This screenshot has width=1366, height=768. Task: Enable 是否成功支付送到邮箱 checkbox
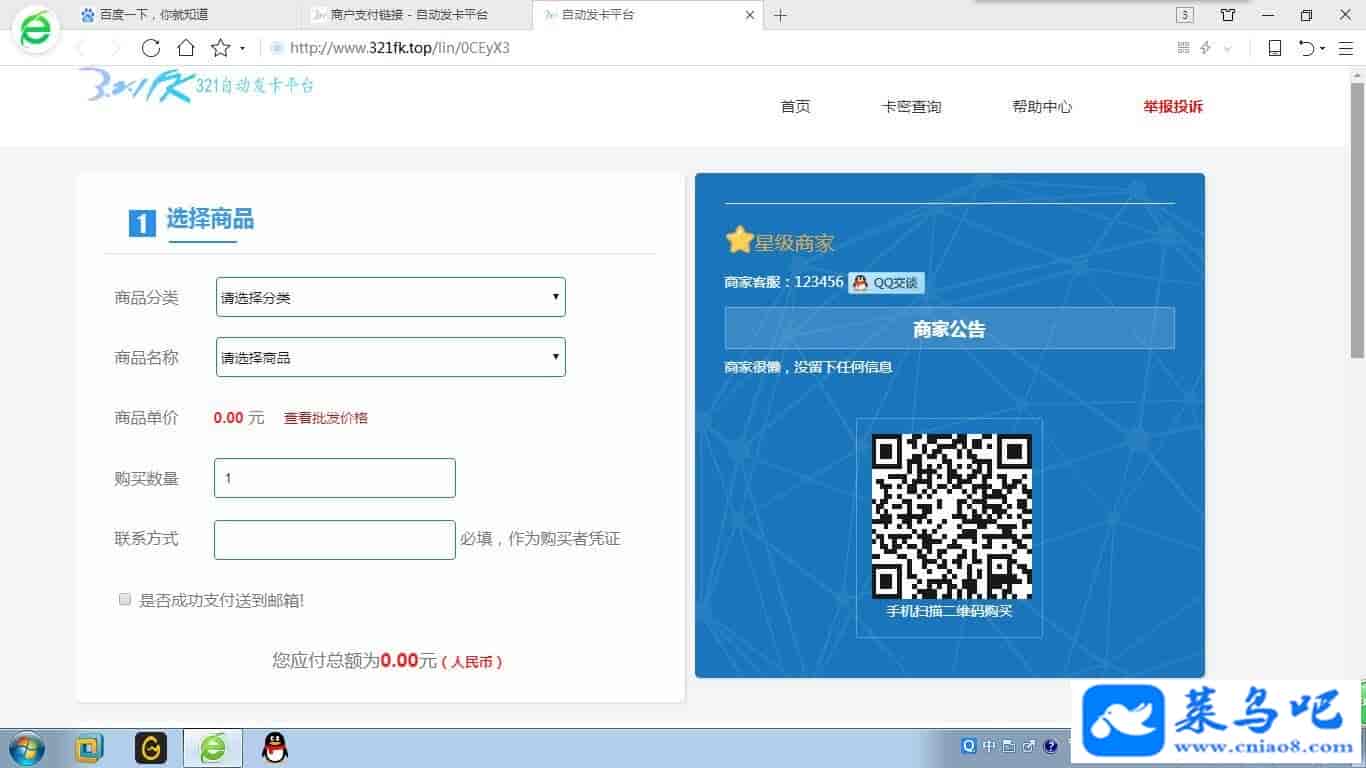pyautogui.click(x=125, y=600)
